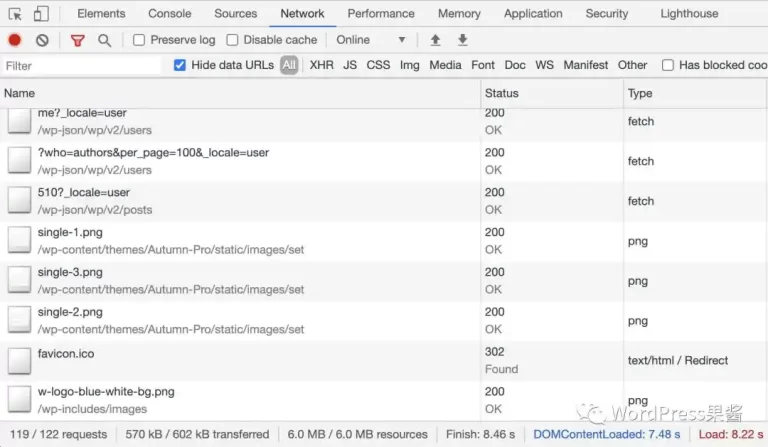768x447 pixels.
Task: Filter requests by XHR type
Action: (x=321, y=65)
